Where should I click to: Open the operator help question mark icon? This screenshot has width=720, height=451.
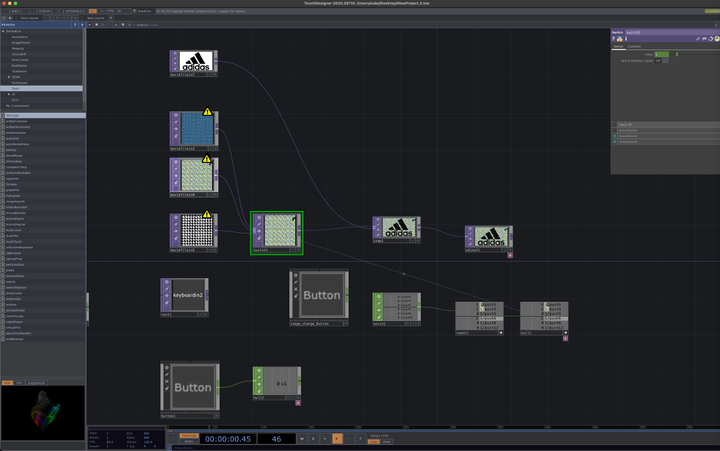613,38
